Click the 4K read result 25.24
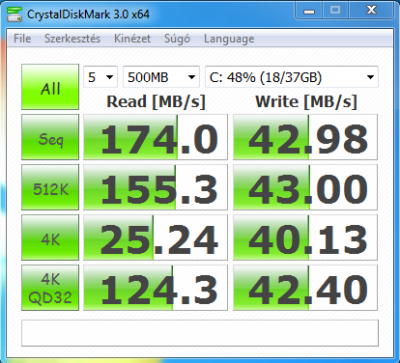 155,237
